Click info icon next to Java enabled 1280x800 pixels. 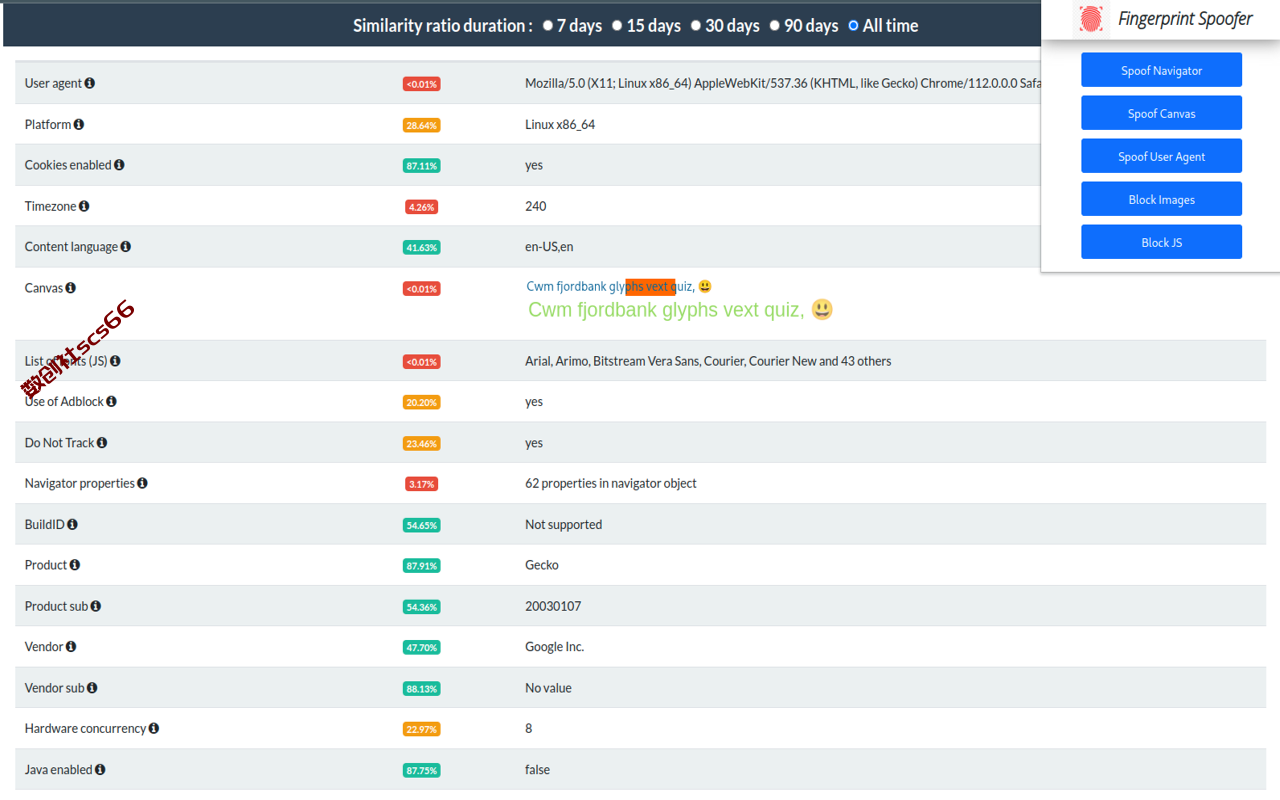(x=100, y=769)
